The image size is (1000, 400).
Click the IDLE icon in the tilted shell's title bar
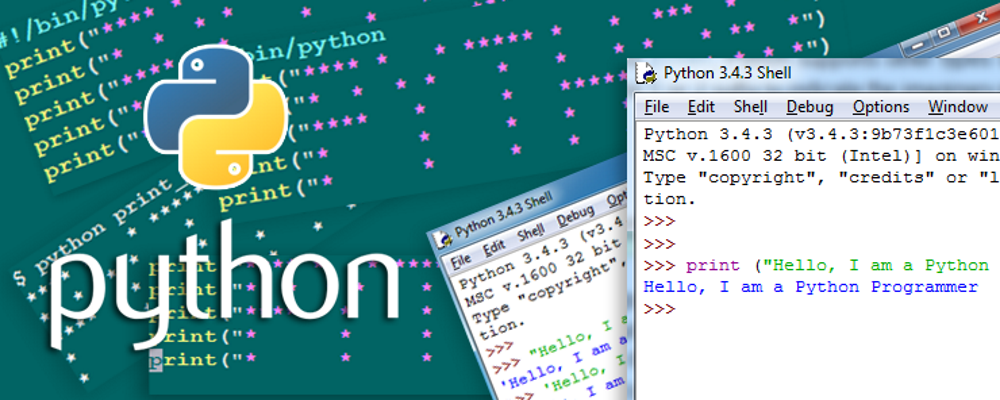coord(441,238)
